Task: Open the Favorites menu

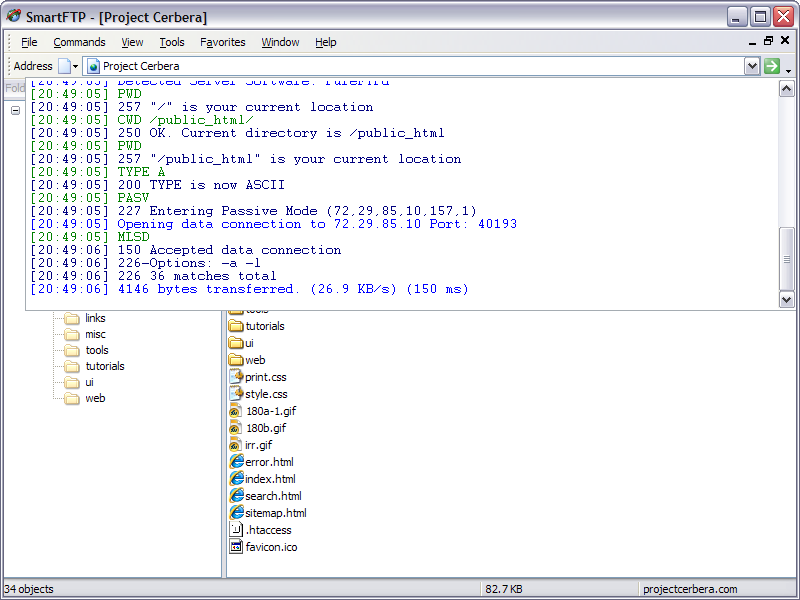Action: click(x=222, y=42)
